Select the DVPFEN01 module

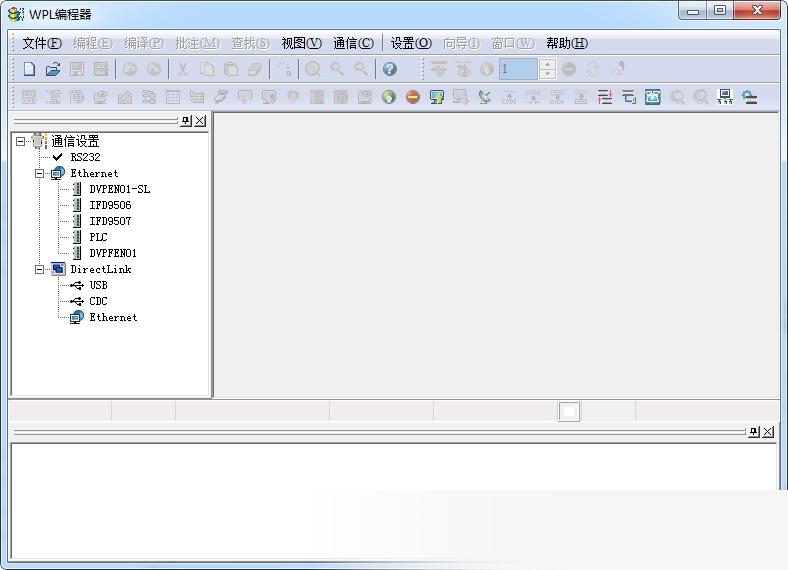click(x=113, y=253)
